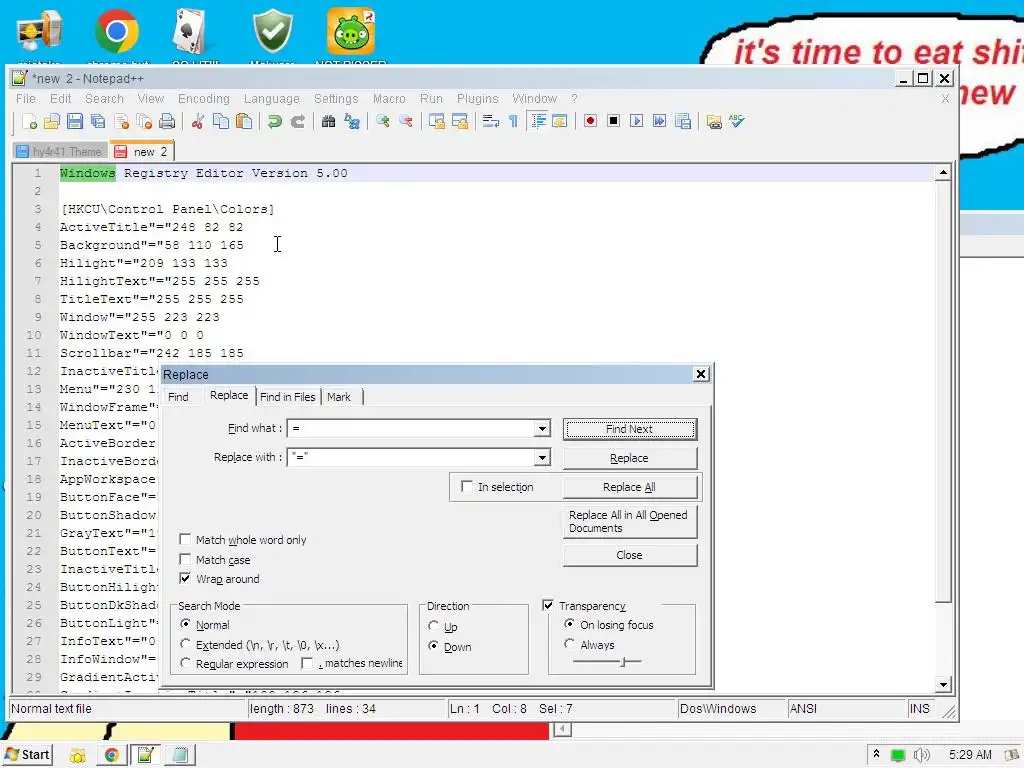Toggle the Word wrap toolbar icon
The height and width of the screenshot is (768, 1024).
pyautogui.click(x=490, y=121)
